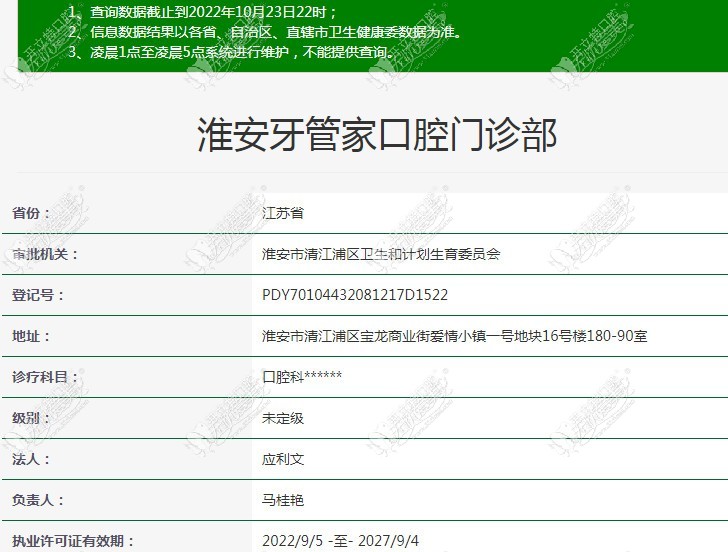Click the responsible person name 马桂艳
Viewport: 728px width, 552px height.
[283, 500]
